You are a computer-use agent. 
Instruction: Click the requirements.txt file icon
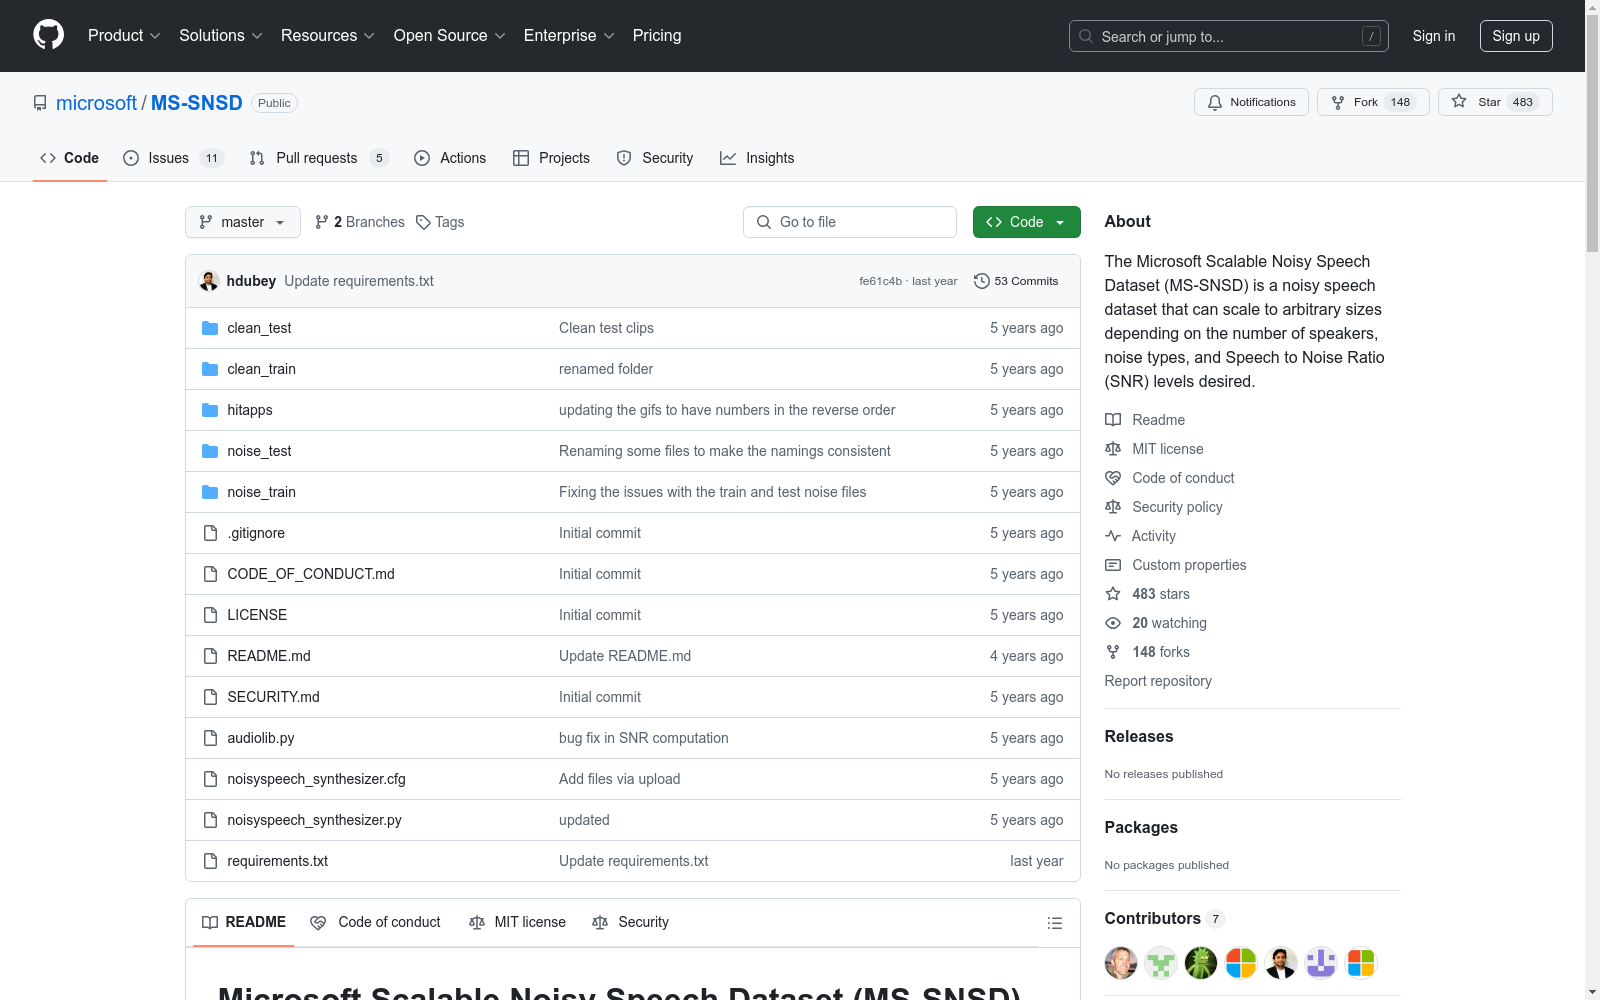(x=210, y=861)
